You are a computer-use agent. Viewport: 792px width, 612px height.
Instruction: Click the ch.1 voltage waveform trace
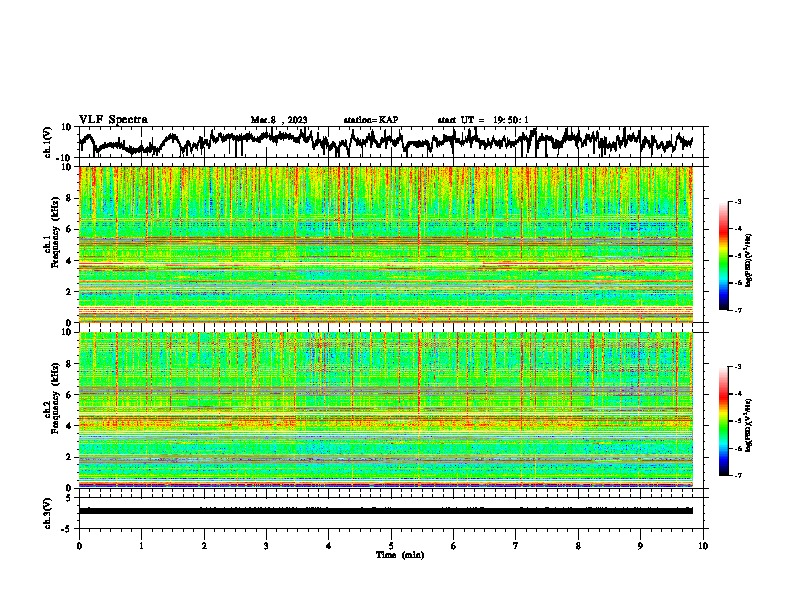pos(385,141)
